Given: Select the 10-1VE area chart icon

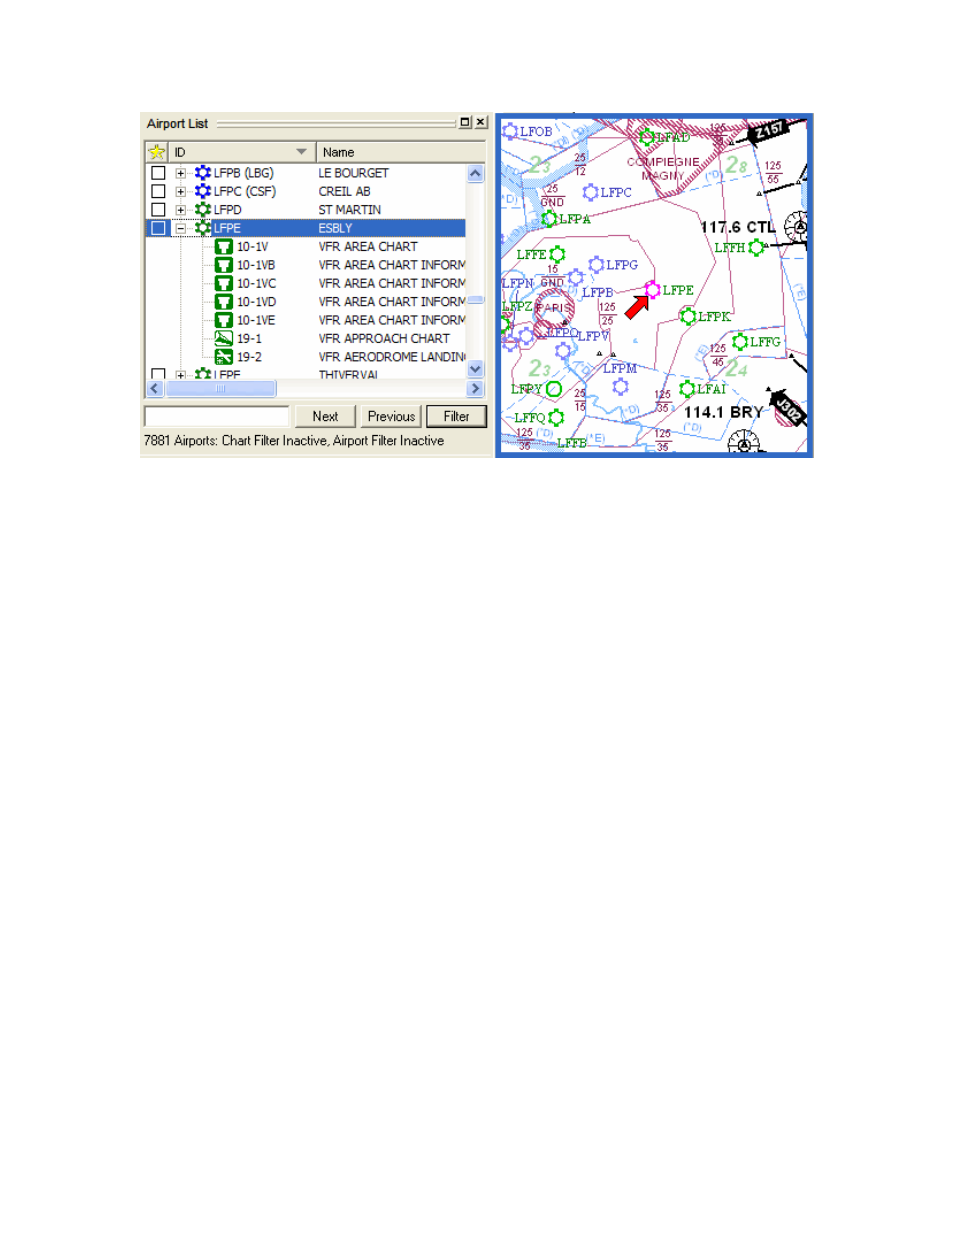Looking at the screenshot, I should click(x=224, y=320).
